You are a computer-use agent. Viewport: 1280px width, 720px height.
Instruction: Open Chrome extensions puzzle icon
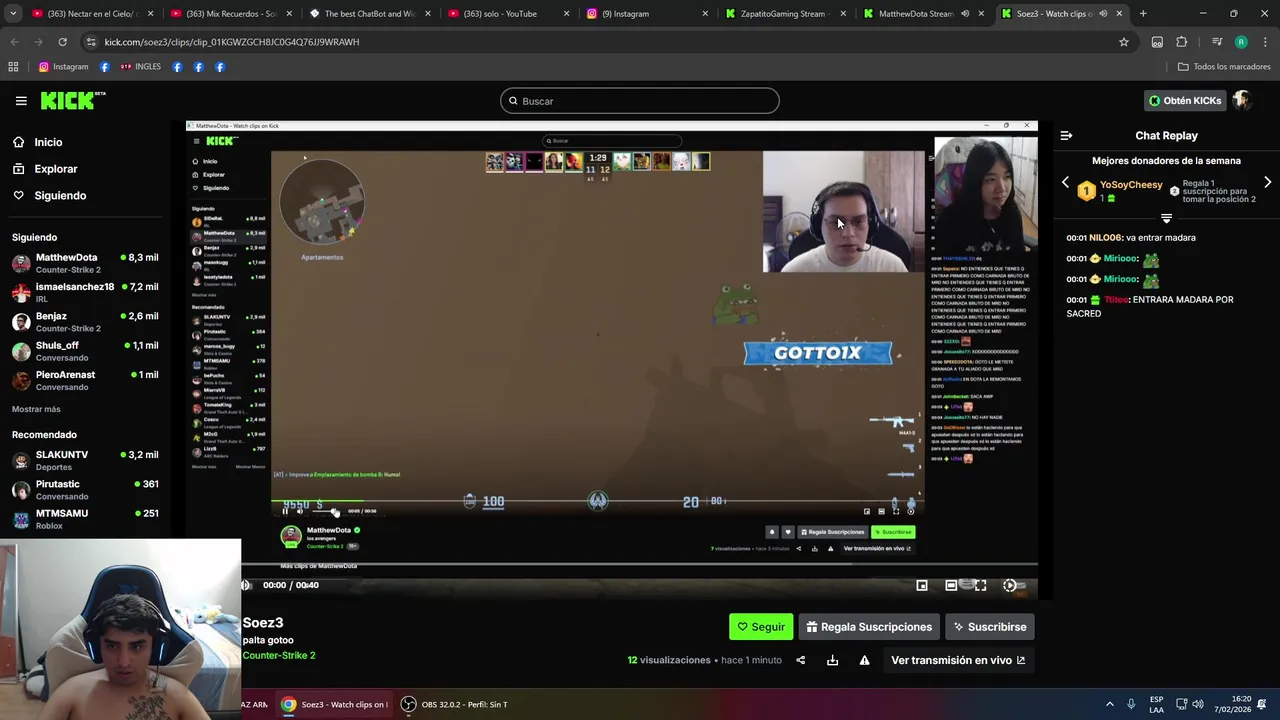(x=1182, y=42)
